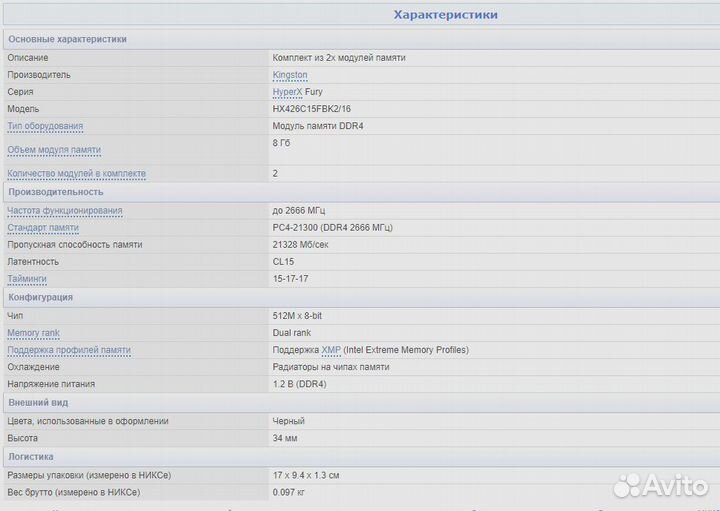This screenshot has width=720, height=511.
Task: Click the model number HX426C15FBK2/16
Action: coord(311,109)
